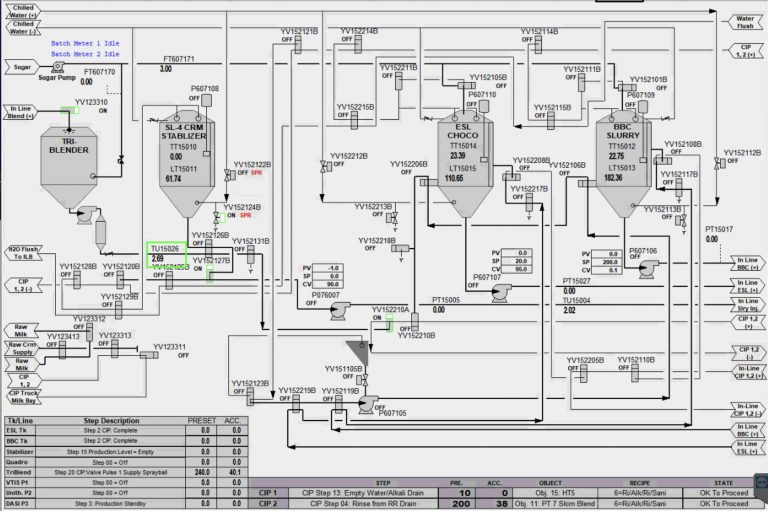Toggle valve YV152114B
The height and width of the screenshot is (511, 768).
(x=538, y=45)
